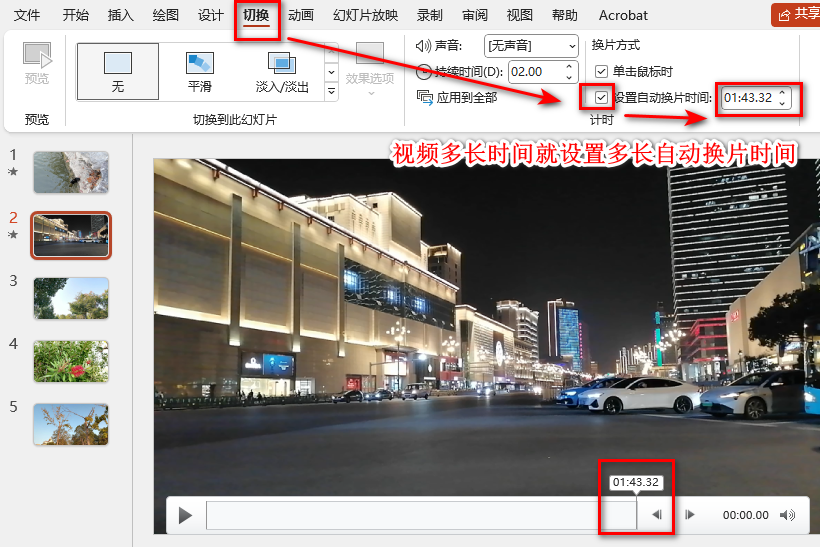820x547 pixels.
Task: Toggle 设置自动换片时间 checkbox
Action: pos(601,97)
